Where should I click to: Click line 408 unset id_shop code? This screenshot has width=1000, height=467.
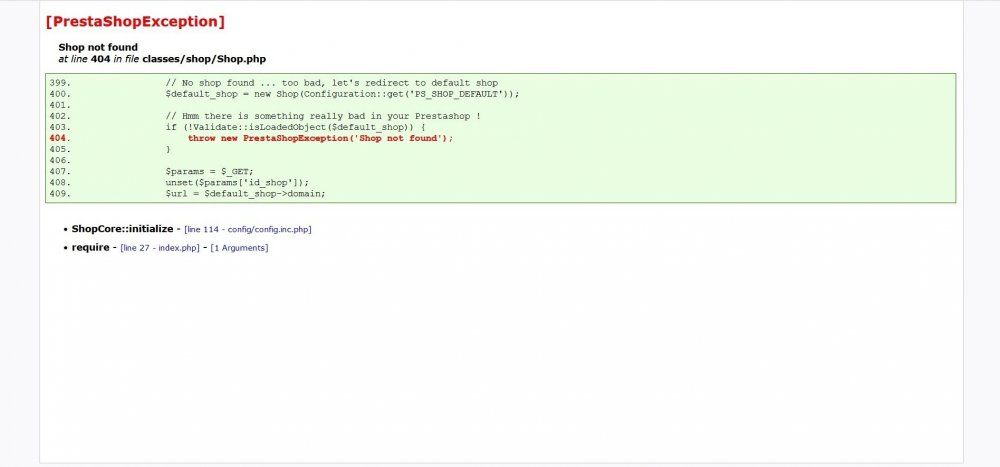[237, 182]
